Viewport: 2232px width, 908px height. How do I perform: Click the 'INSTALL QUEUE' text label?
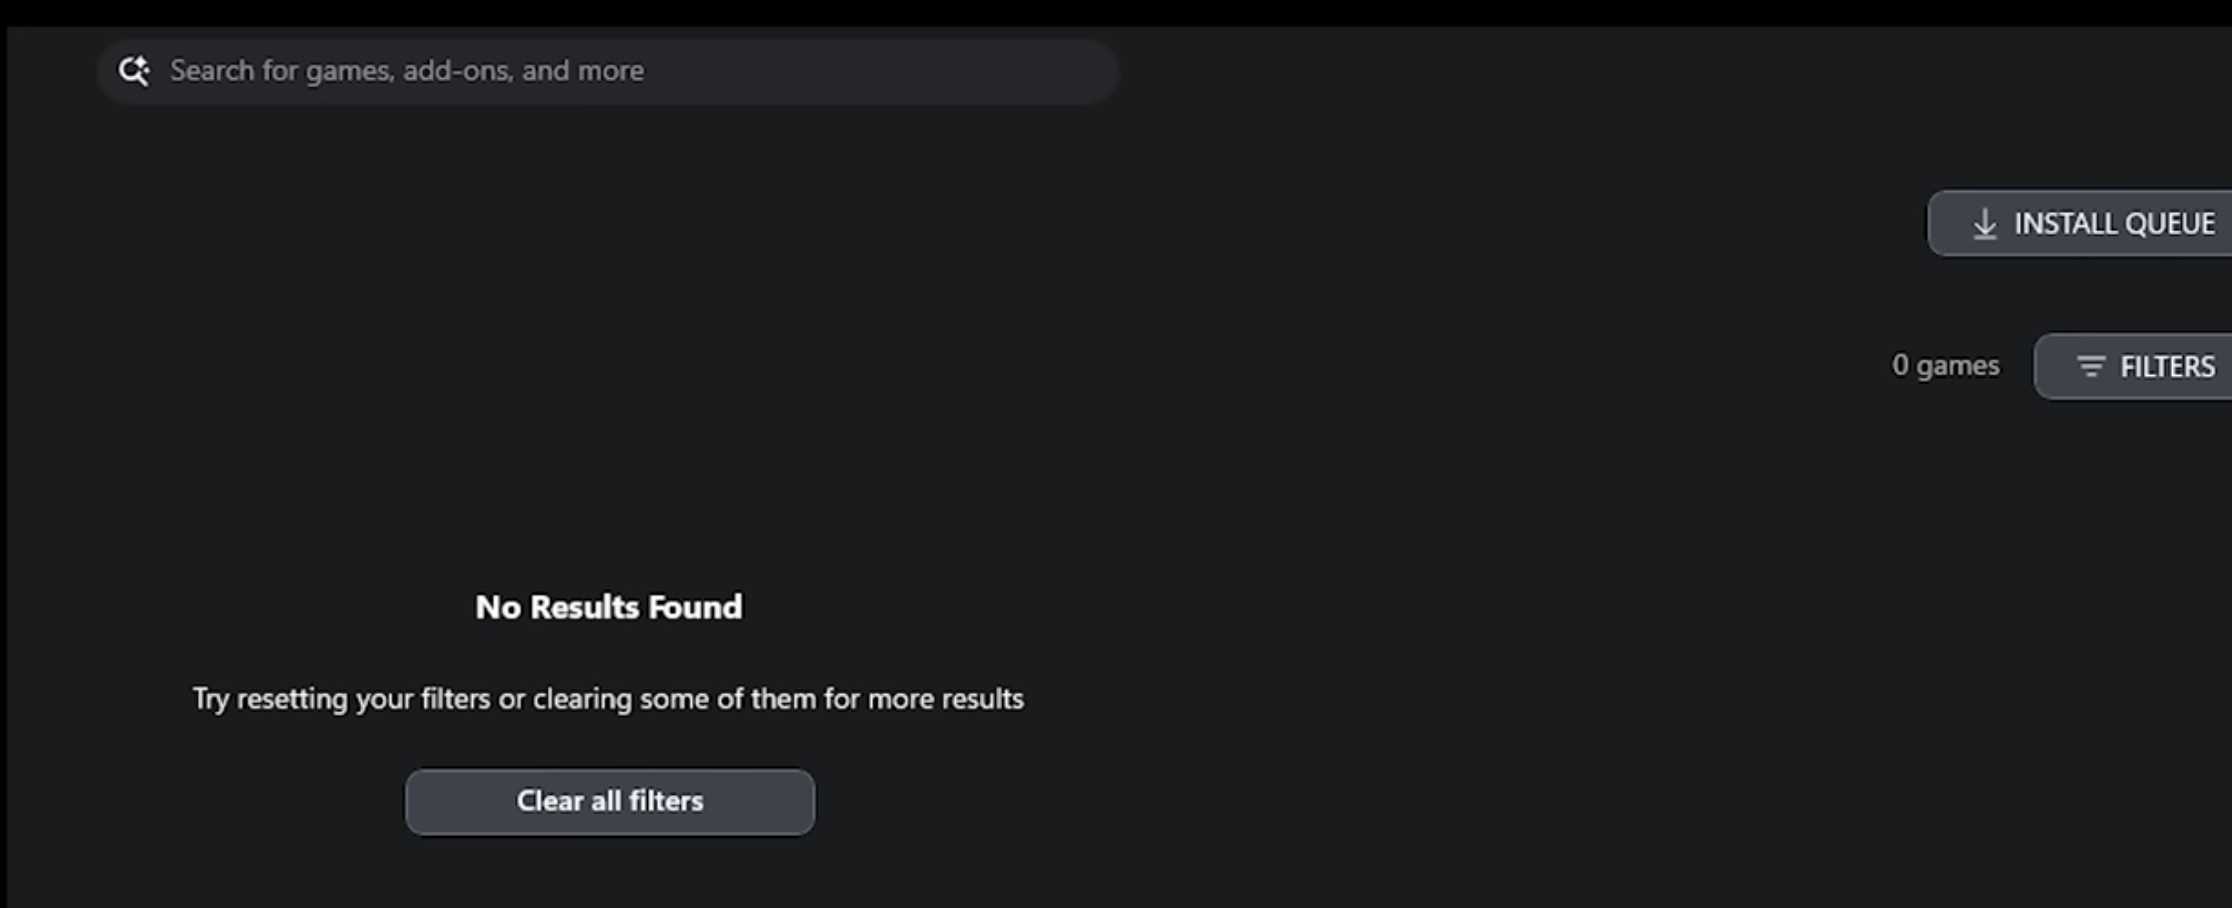[x=2114, y=224]
